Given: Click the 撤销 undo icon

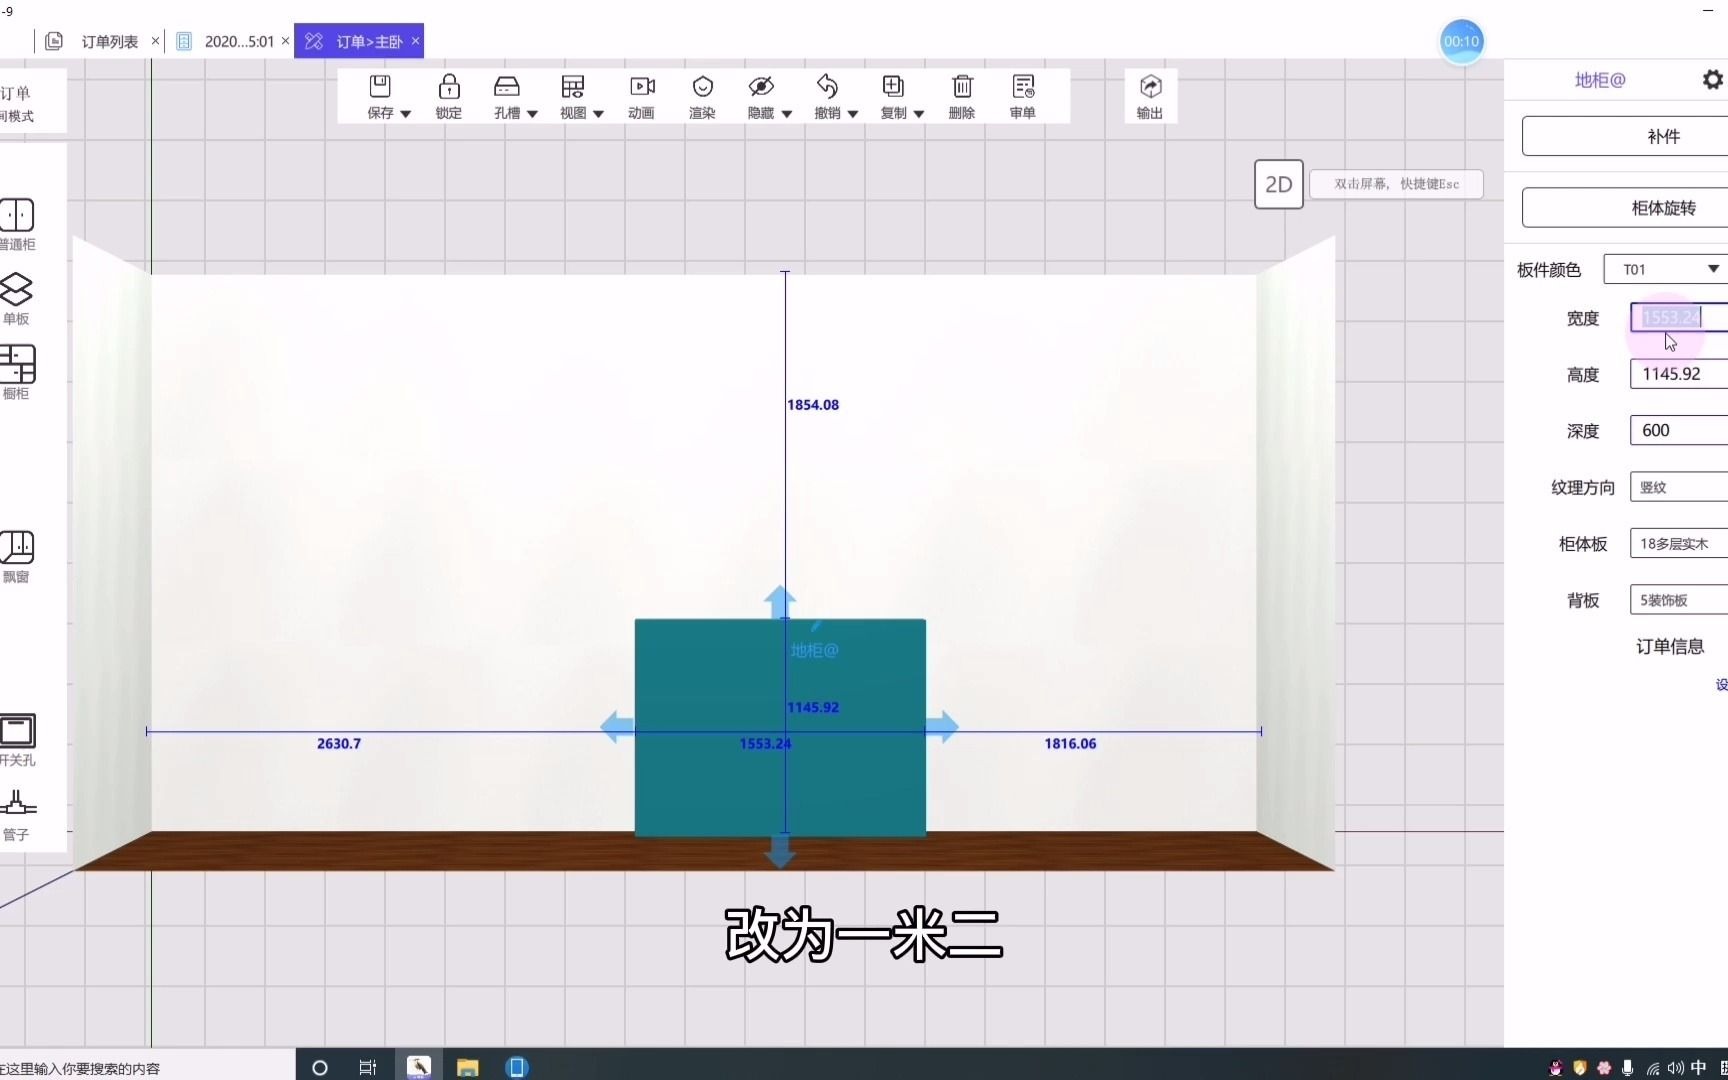Looking at the screenshot, I should (827, 86).
